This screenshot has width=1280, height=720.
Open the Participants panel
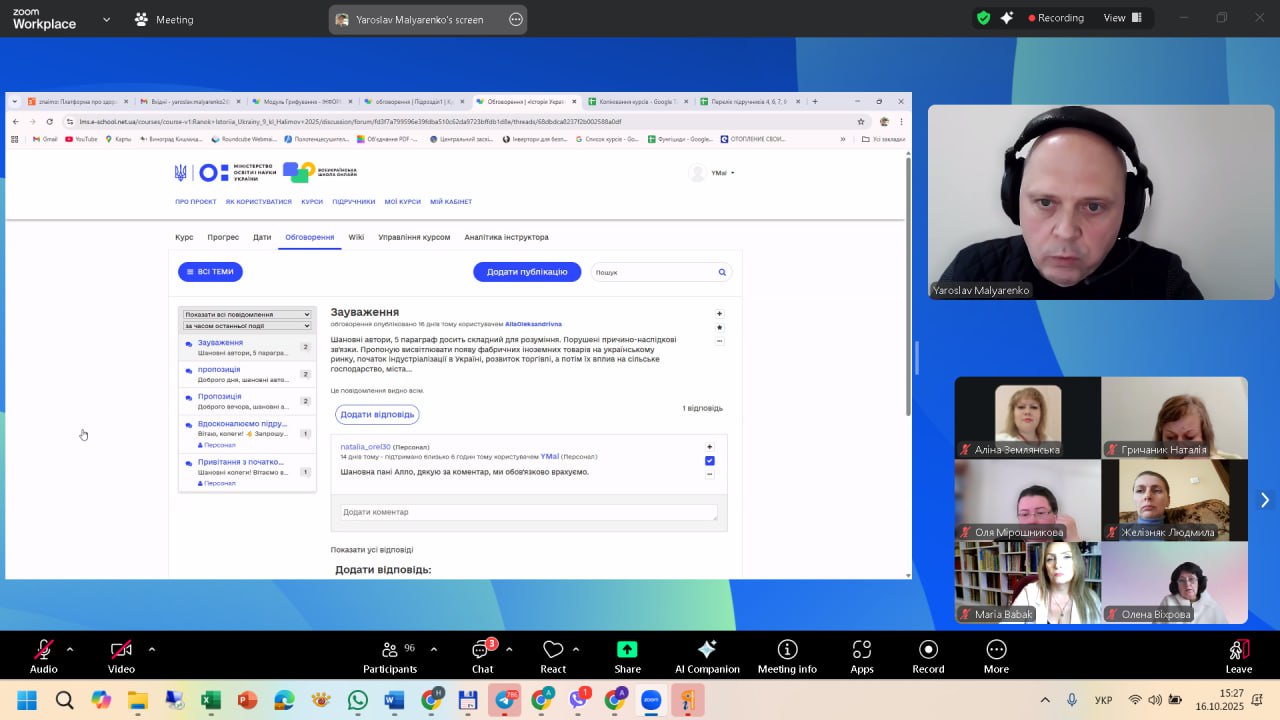[389, 655]
